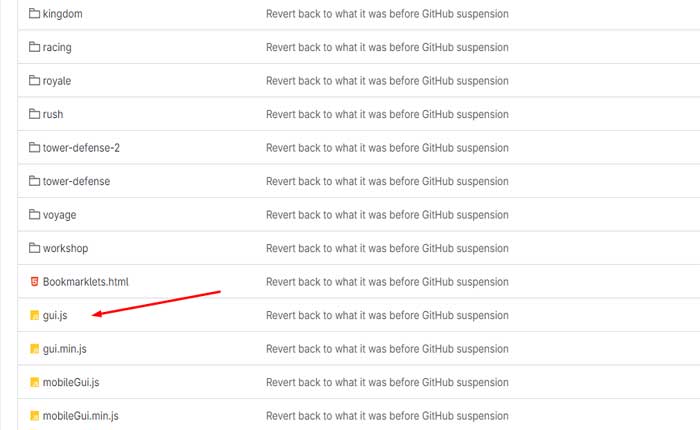Click the mobileGui.min.js file icon
Screen dimensions: 700x430
click(34, 415)
